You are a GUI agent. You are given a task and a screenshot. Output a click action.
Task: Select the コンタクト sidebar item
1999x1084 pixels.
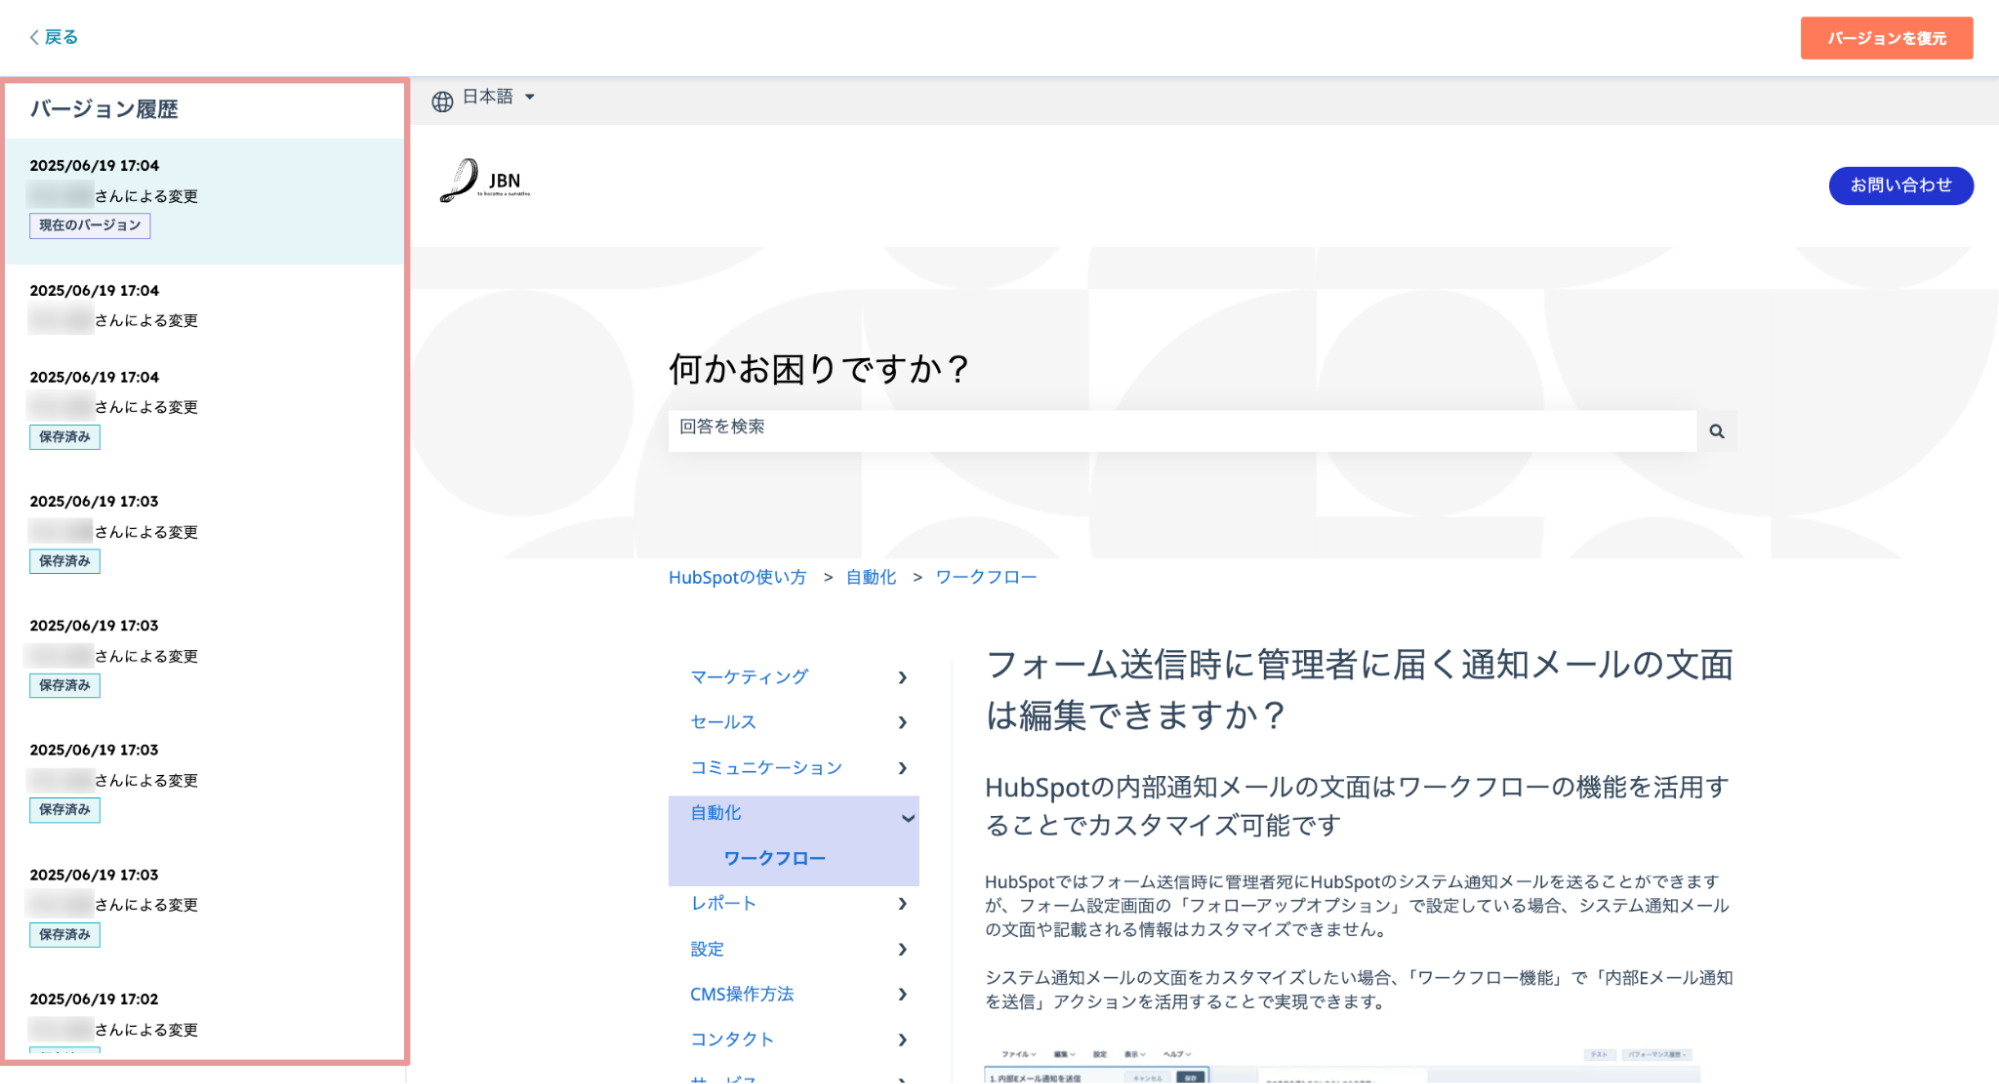[x=732, y=1039]
